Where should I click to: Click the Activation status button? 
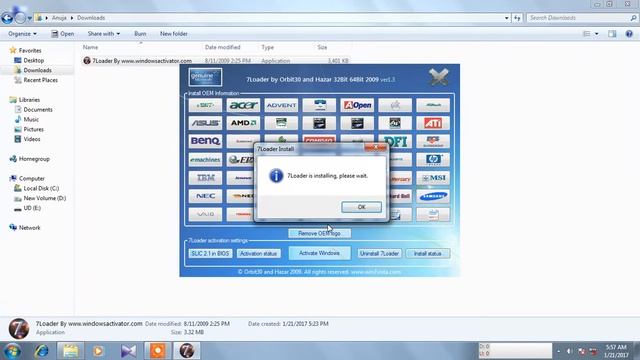click(x=258, y=253)
